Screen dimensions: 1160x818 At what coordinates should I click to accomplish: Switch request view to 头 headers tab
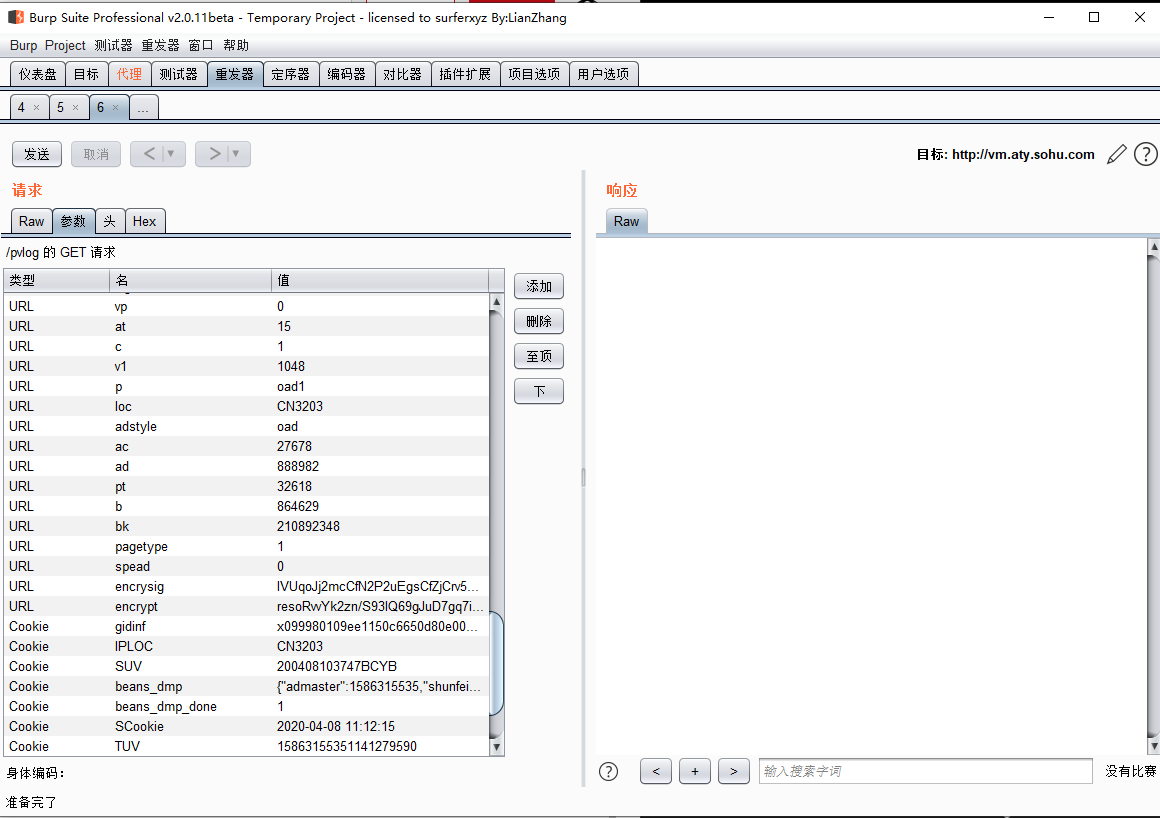click(109, 221)
